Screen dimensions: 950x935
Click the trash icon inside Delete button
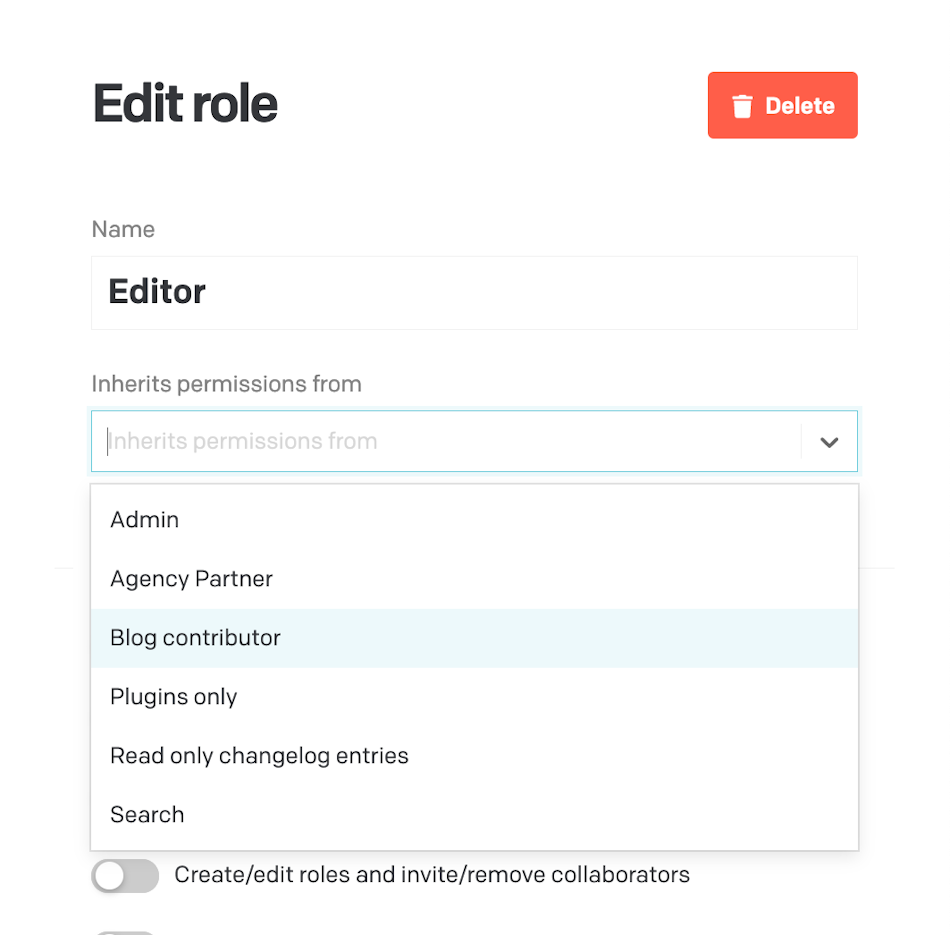(x=741, y=104)
